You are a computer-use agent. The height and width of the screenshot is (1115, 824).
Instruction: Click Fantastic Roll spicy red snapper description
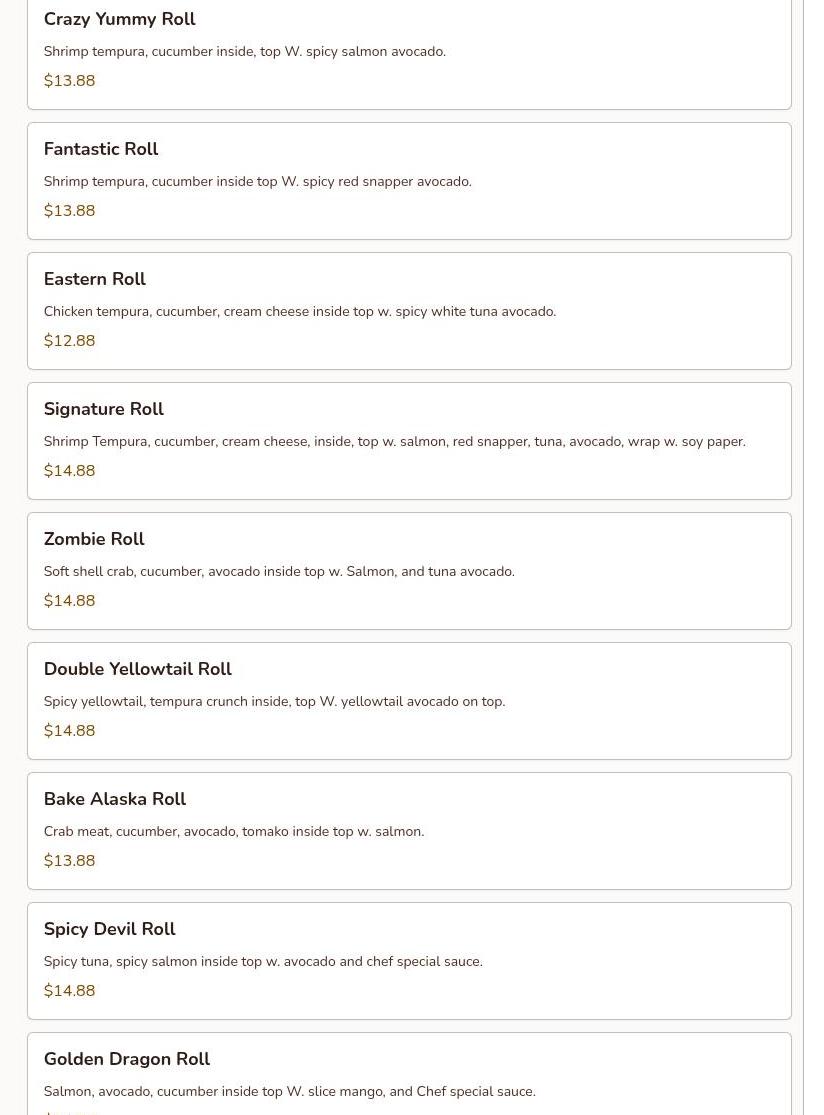[257, 181]
